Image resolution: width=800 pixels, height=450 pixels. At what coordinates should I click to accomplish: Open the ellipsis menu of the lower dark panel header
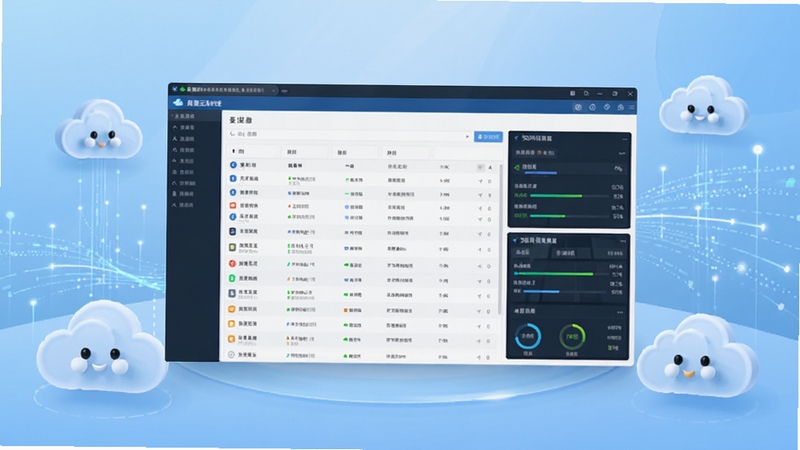[x=623, y=241]
